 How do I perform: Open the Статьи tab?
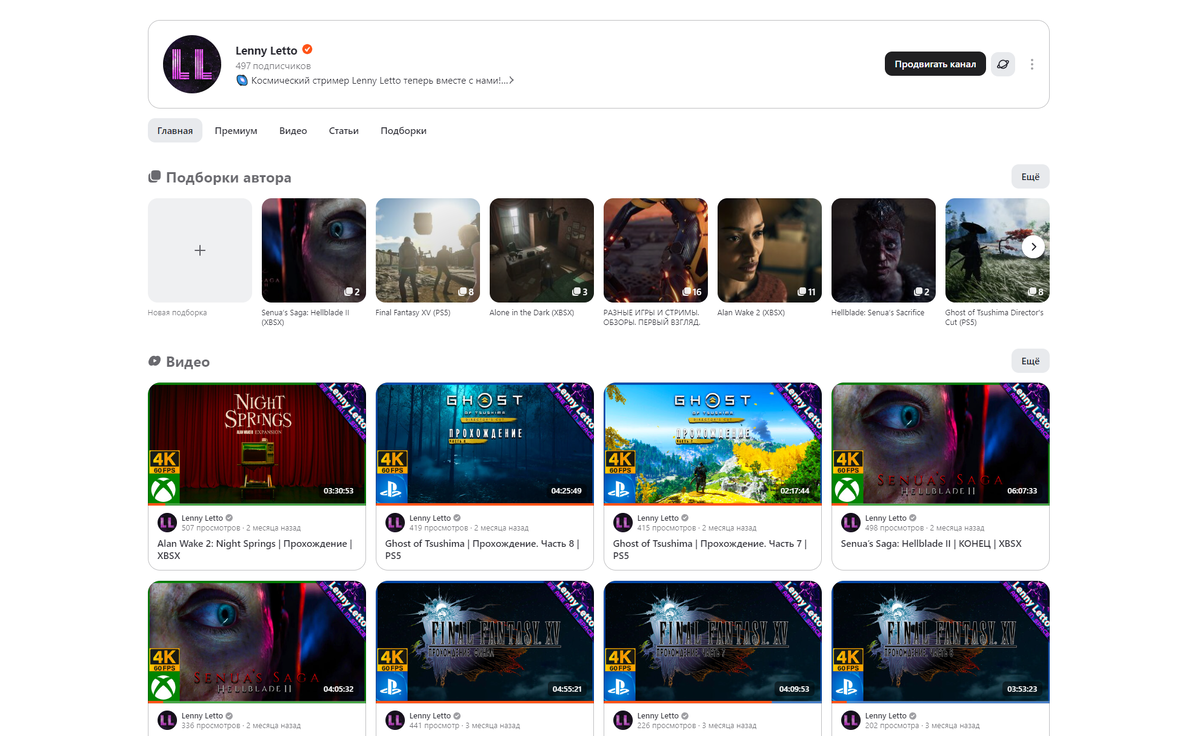pyautogui.click(x=344, y=131)
